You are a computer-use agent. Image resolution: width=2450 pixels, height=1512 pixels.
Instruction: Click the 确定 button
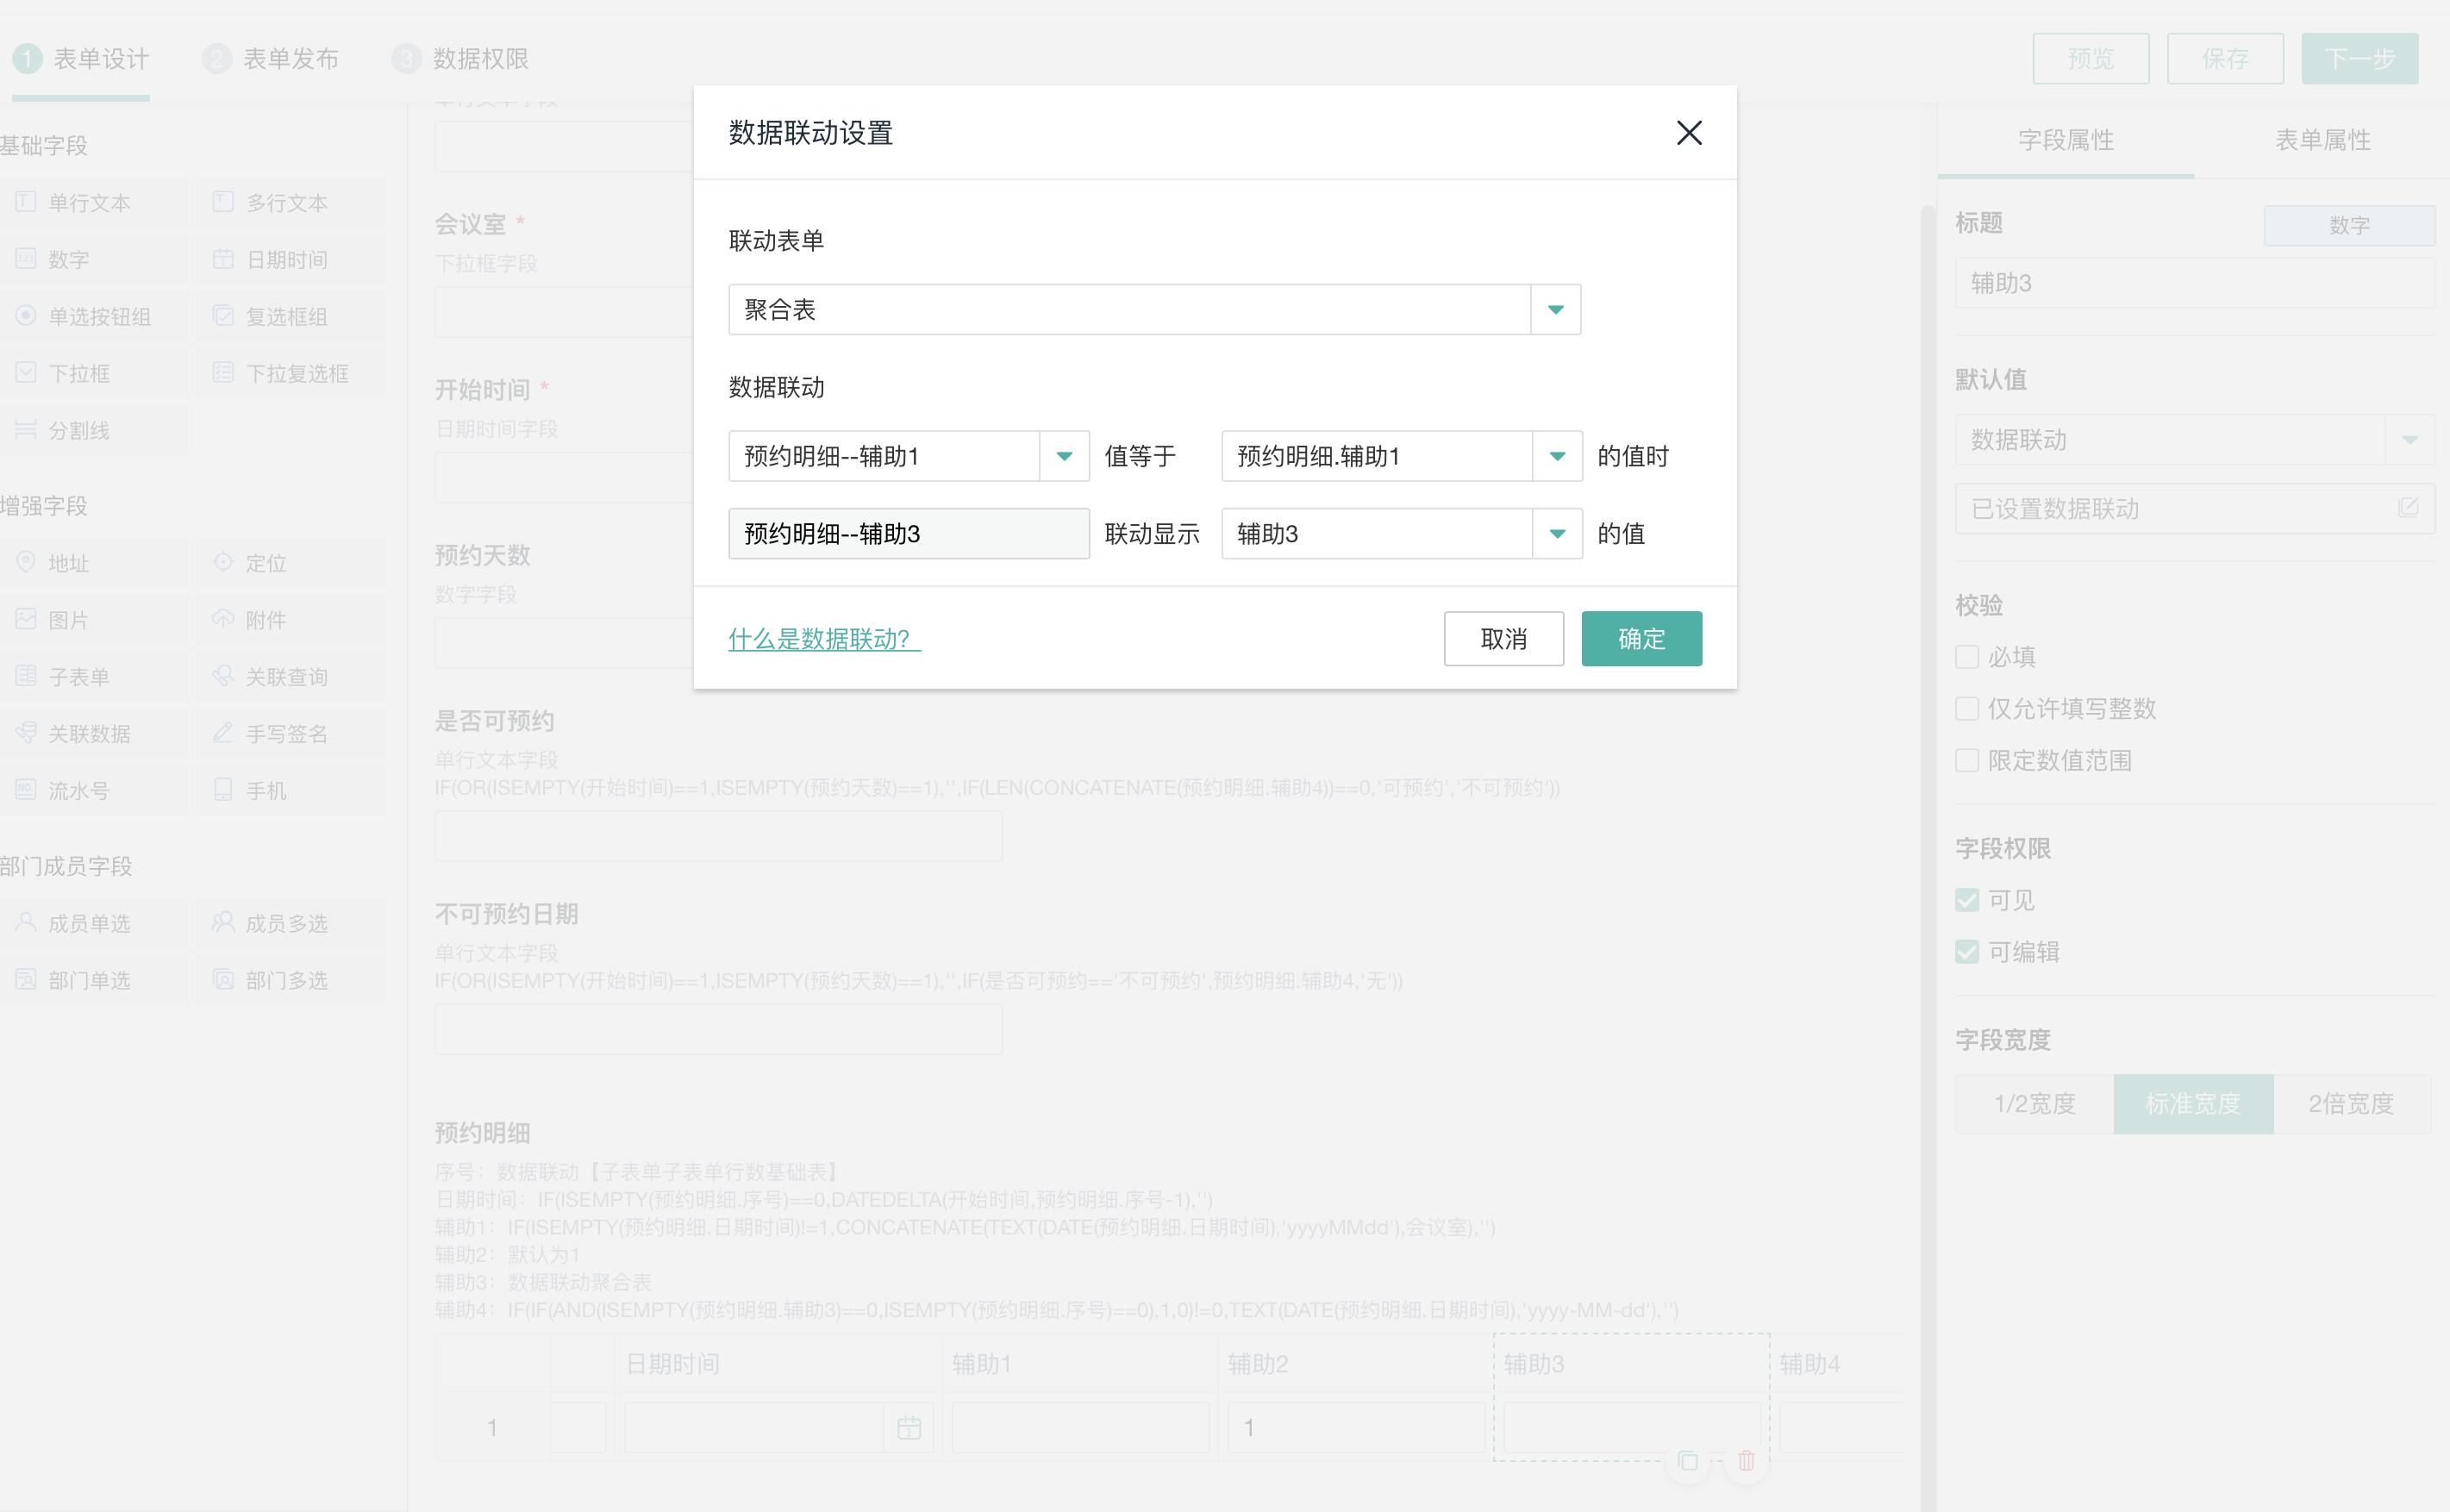[1641, 639]
